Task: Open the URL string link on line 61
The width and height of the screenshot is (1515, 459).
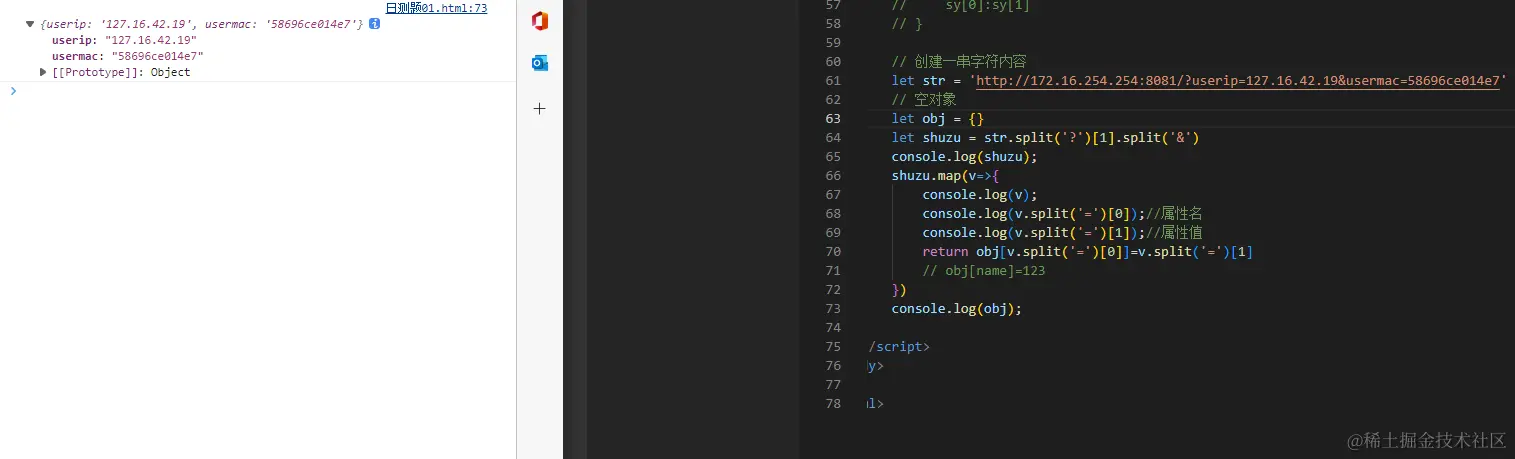Action: pyautogui.click(x=1237, y=81)
